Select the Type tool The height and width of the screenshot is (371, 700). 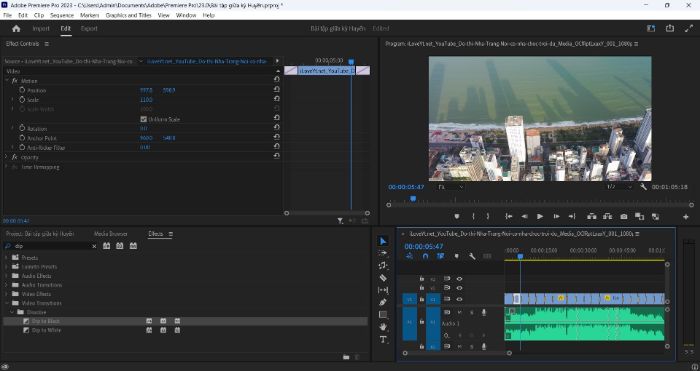(x=383, y=339)
